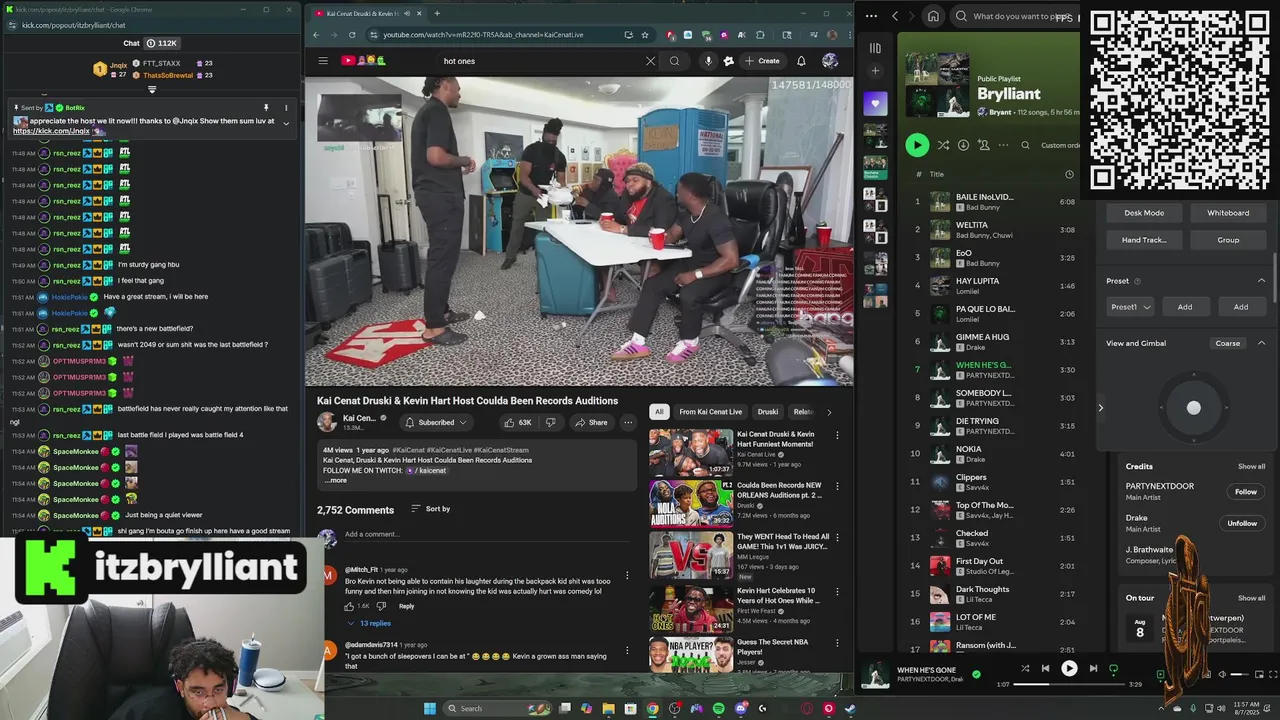Like the Kai Cenat video

[518, 422]
